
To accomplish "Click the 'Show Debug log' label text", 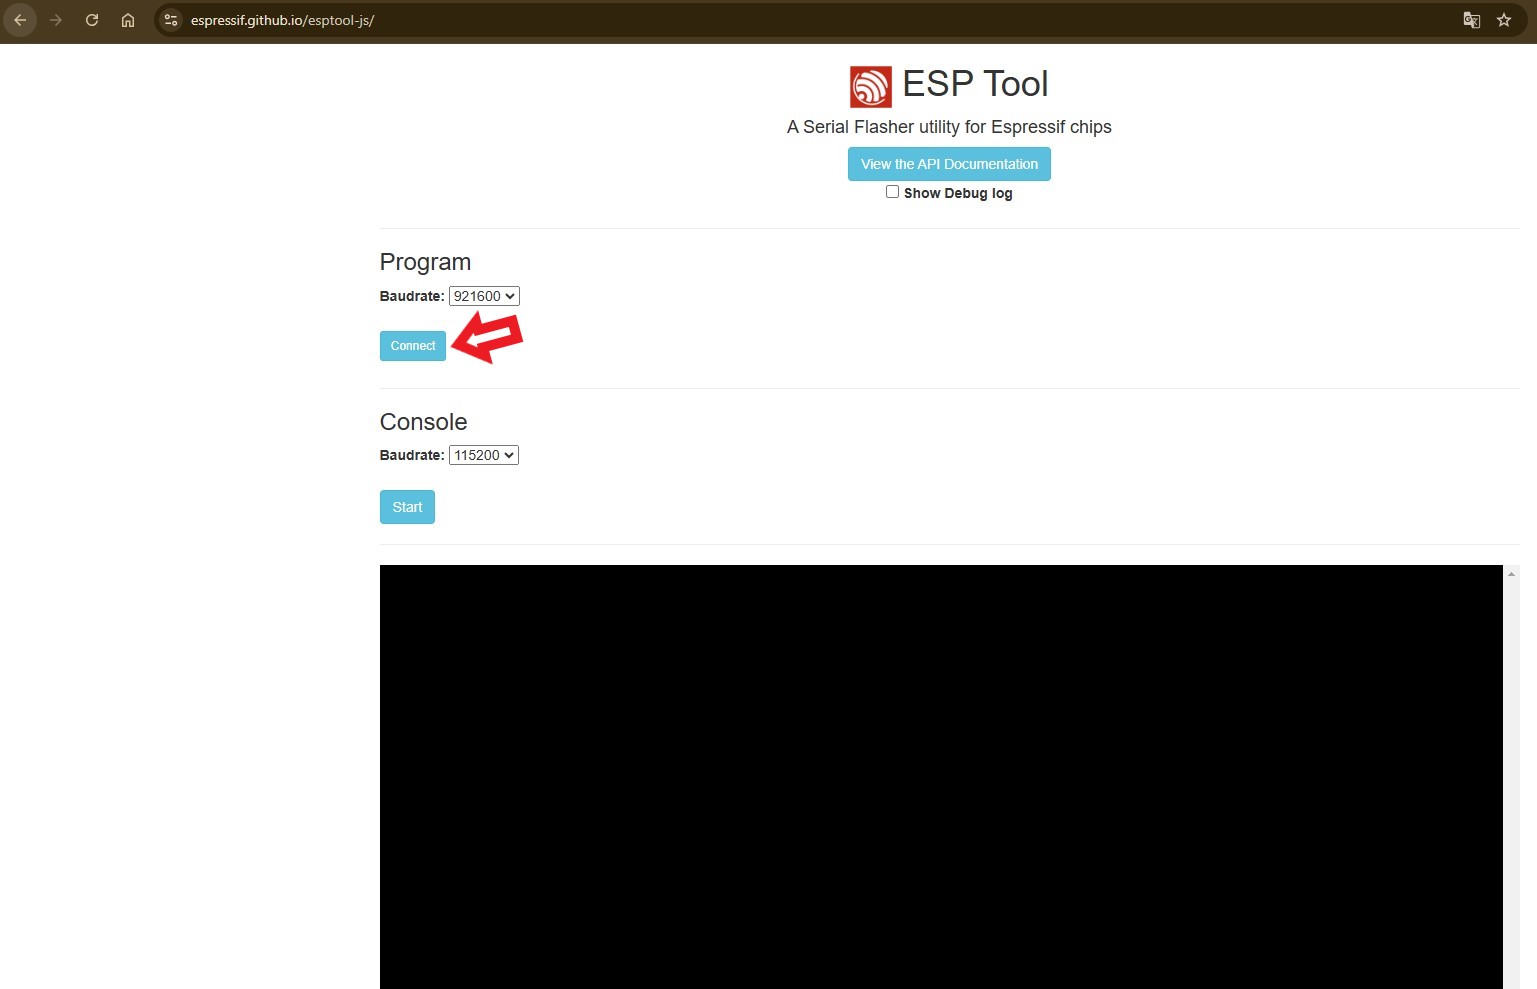I will click(x=958, y=193).
